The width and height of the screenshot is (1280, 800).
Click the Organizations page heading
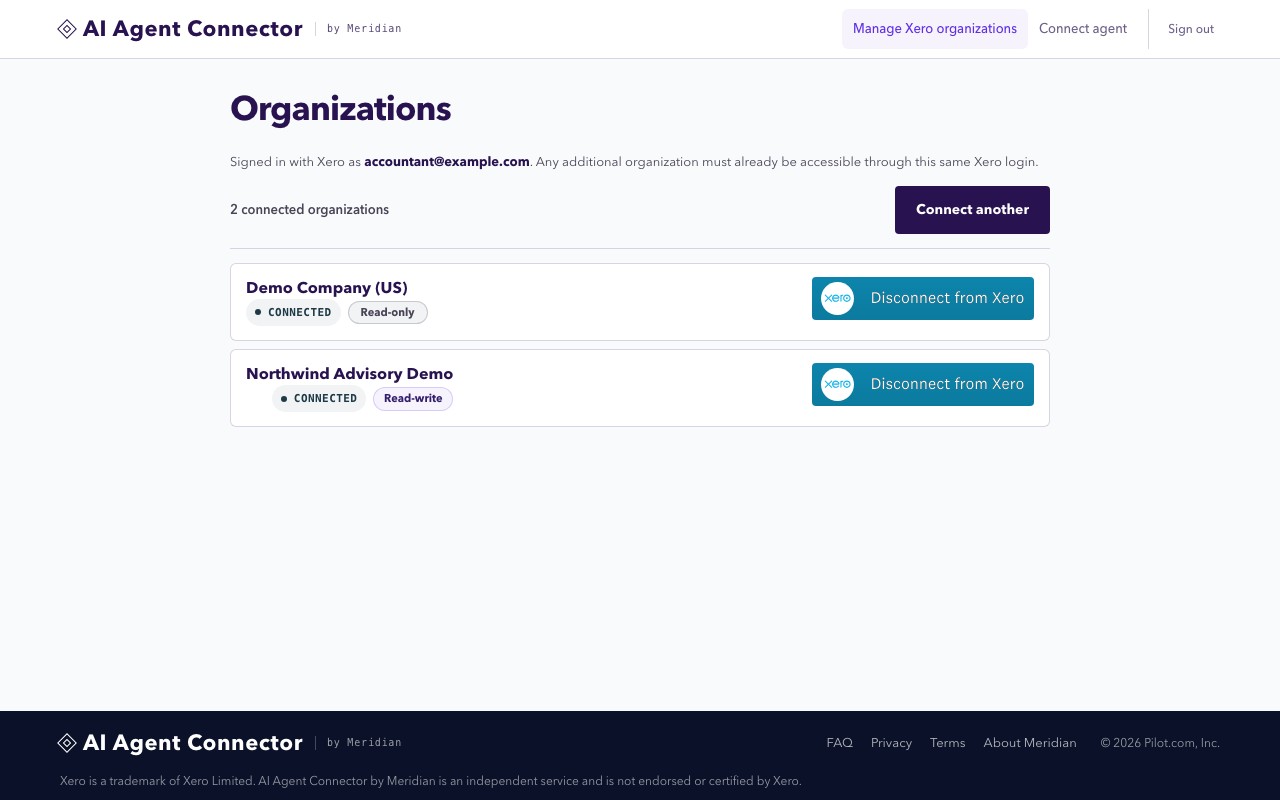coord(341,109)
